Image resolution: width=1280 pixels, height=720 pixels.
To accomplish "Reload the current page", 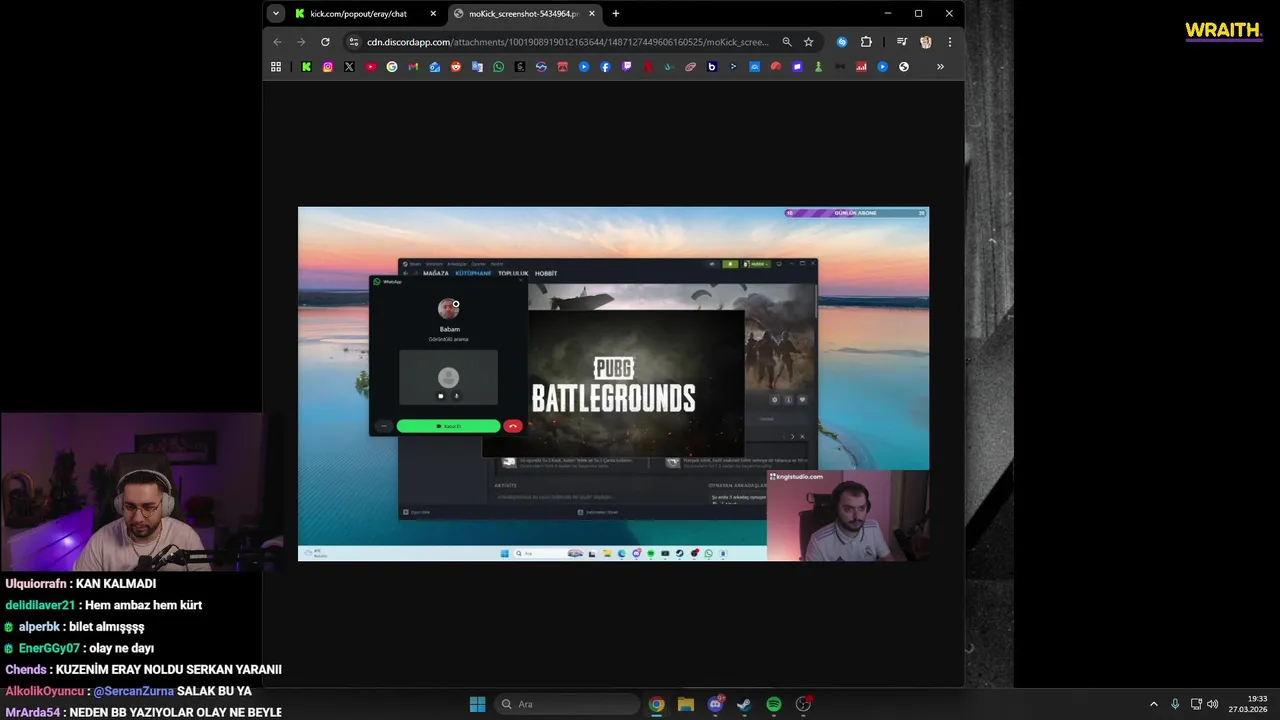I will [325, 42].
